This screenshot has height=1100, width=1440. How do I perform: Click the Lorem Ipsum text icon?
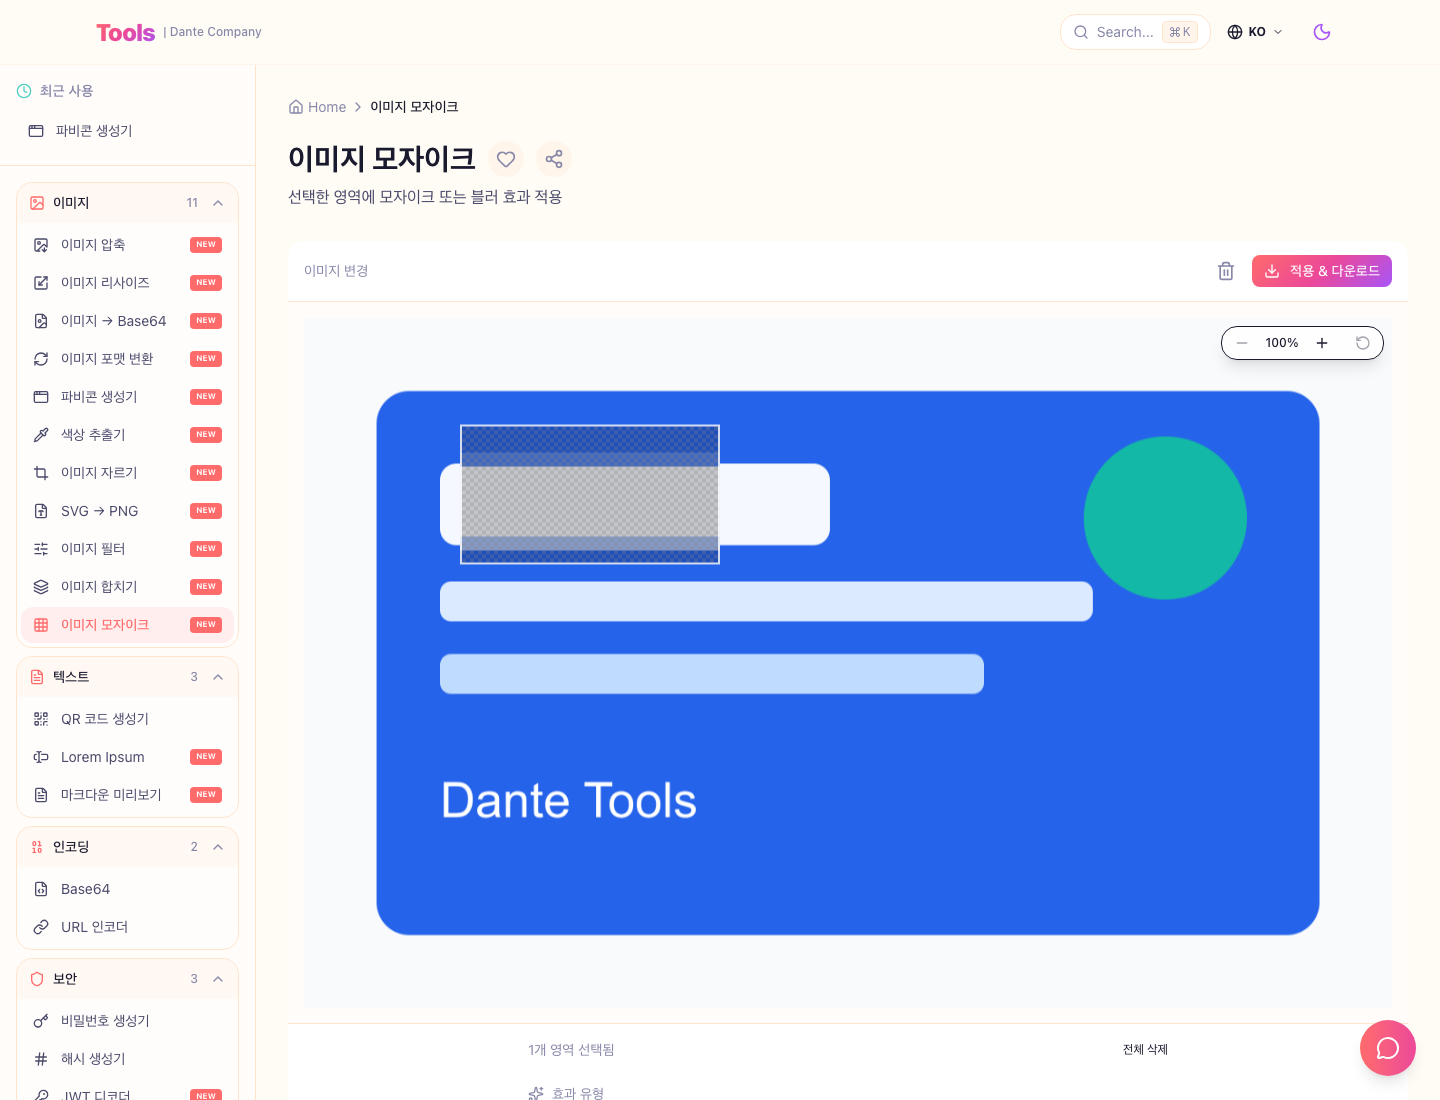point(41,757)
